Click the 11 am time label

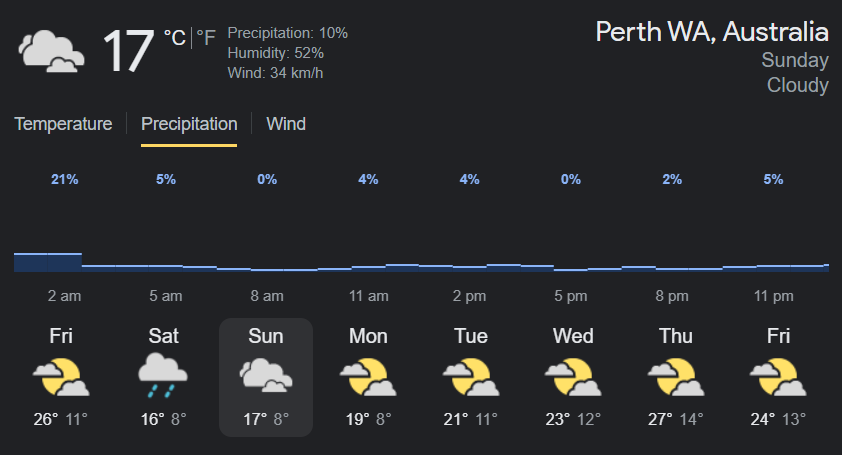click(x=369, y=296)
